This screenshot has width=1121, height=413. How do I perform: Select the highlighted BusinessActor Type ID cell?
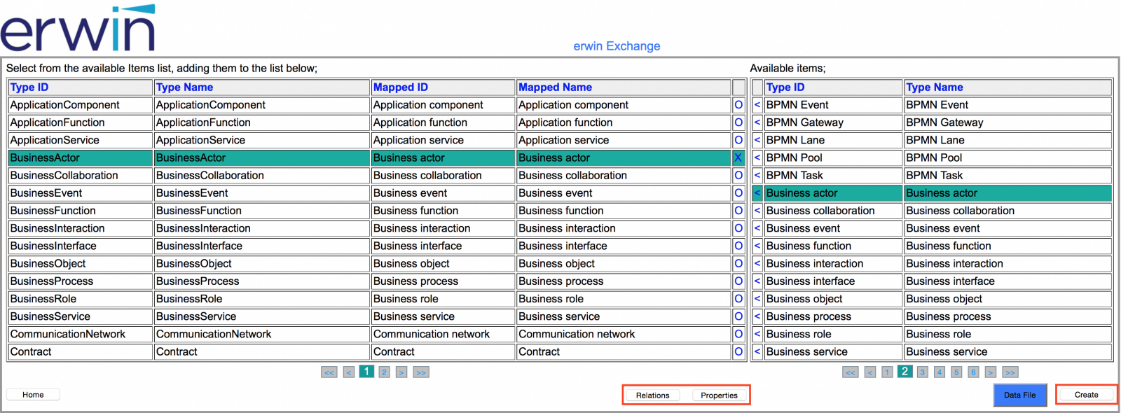(80, 158)
